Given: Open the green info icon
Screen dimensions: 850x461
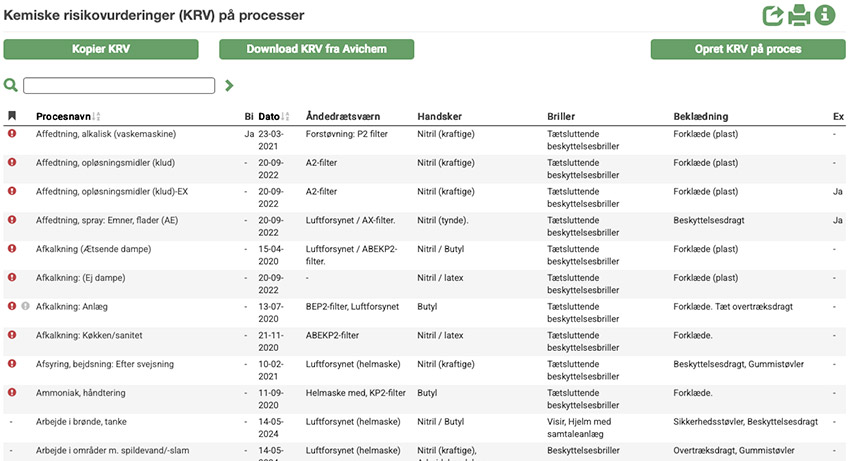Looking at the screenshot, I should coord(825,16).
